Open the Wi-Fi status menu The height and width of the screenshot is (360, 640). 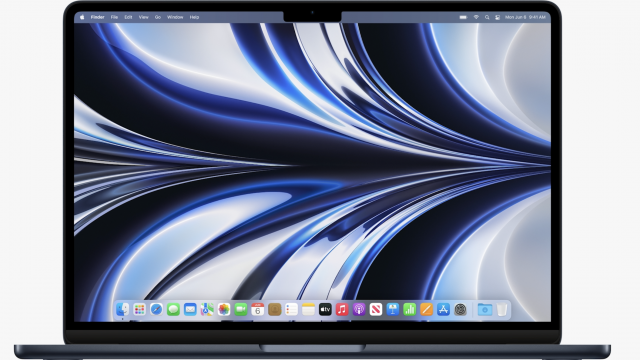pos(476,17)
